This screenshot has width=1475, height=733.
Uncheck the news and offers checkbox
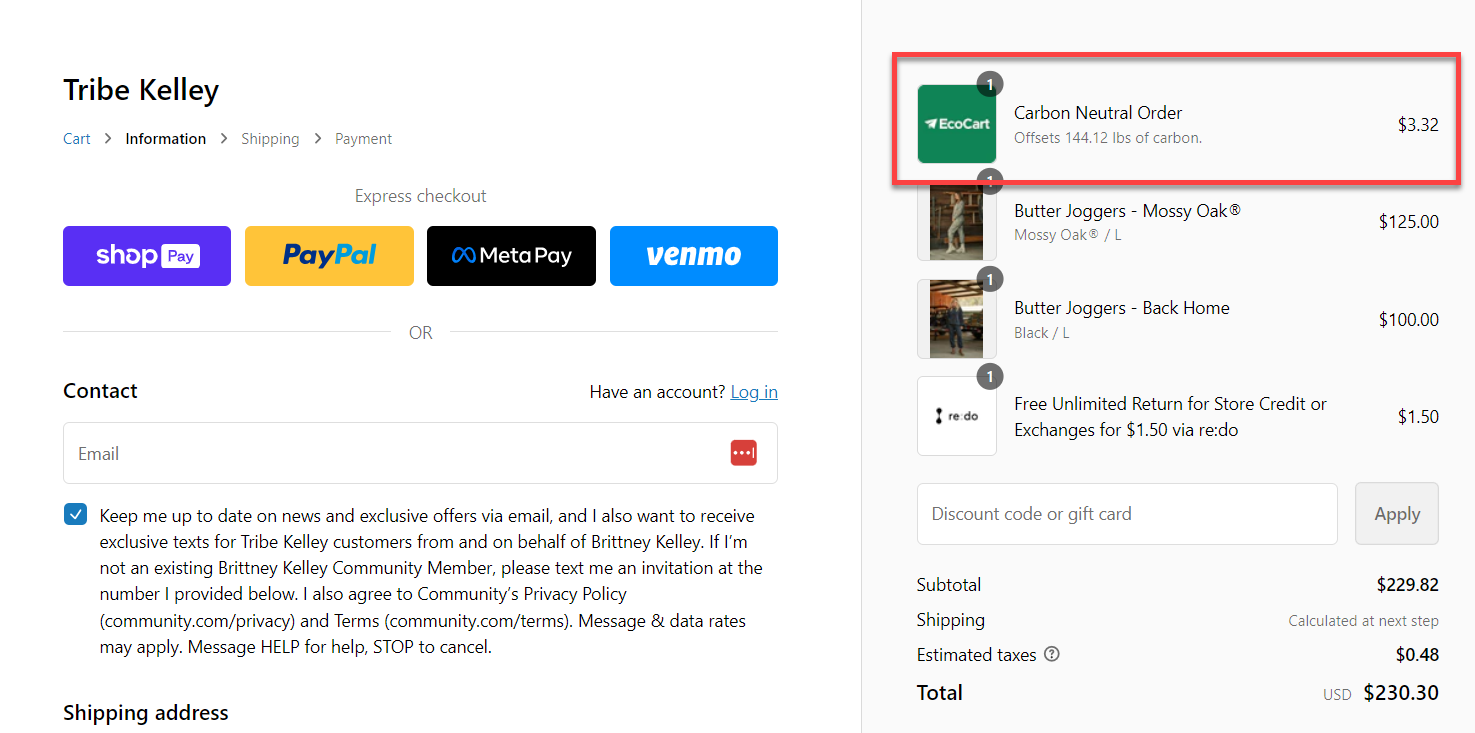(75, 515)
